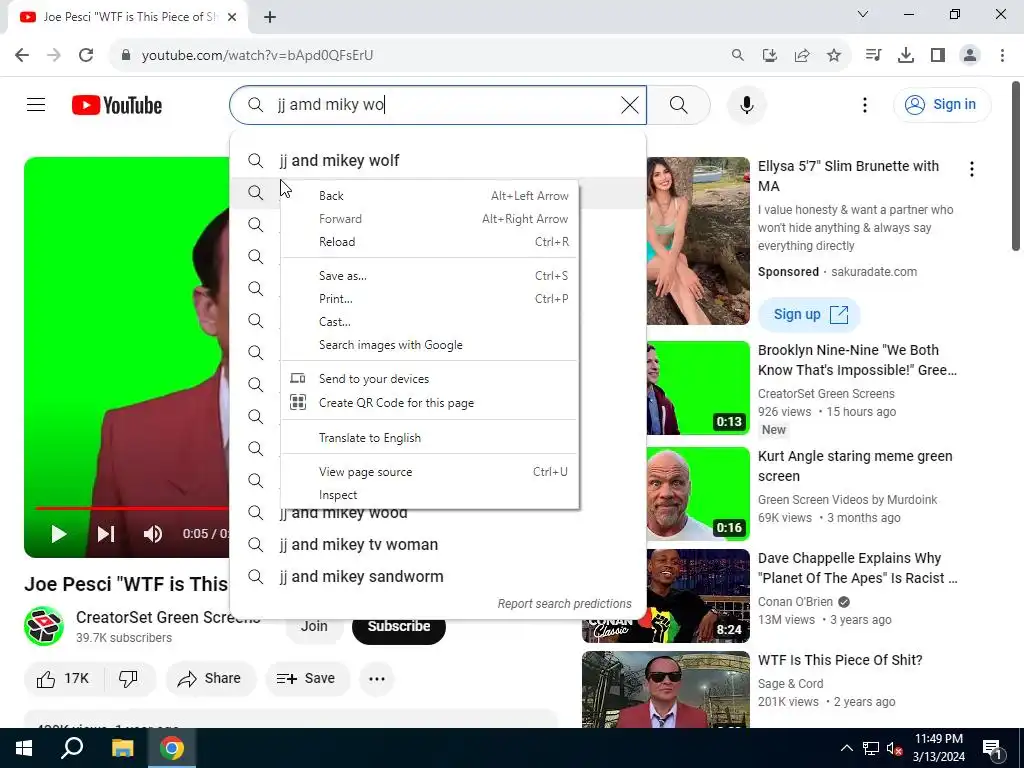Open more actions ellipsis below video
Viewport: 1024px width, 768px height.
(377, 679)
